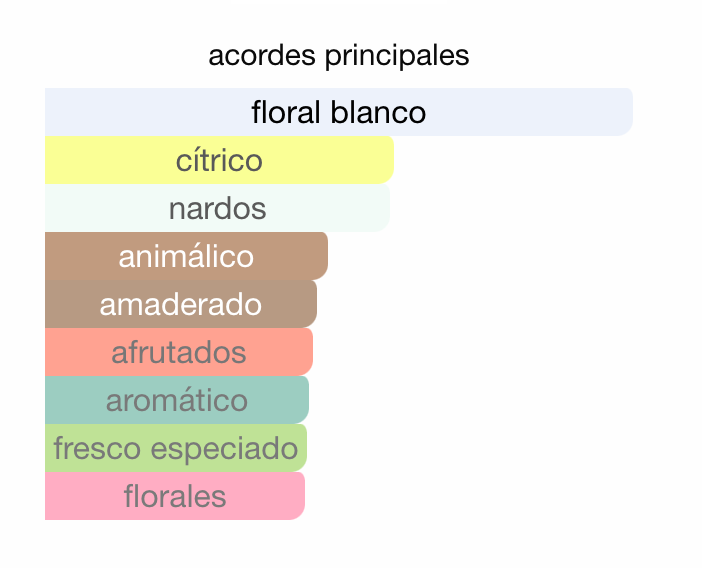Click the 'nardos' text label
The width and height of the screenshot is (702, 568).
click(x=217, y=208)
